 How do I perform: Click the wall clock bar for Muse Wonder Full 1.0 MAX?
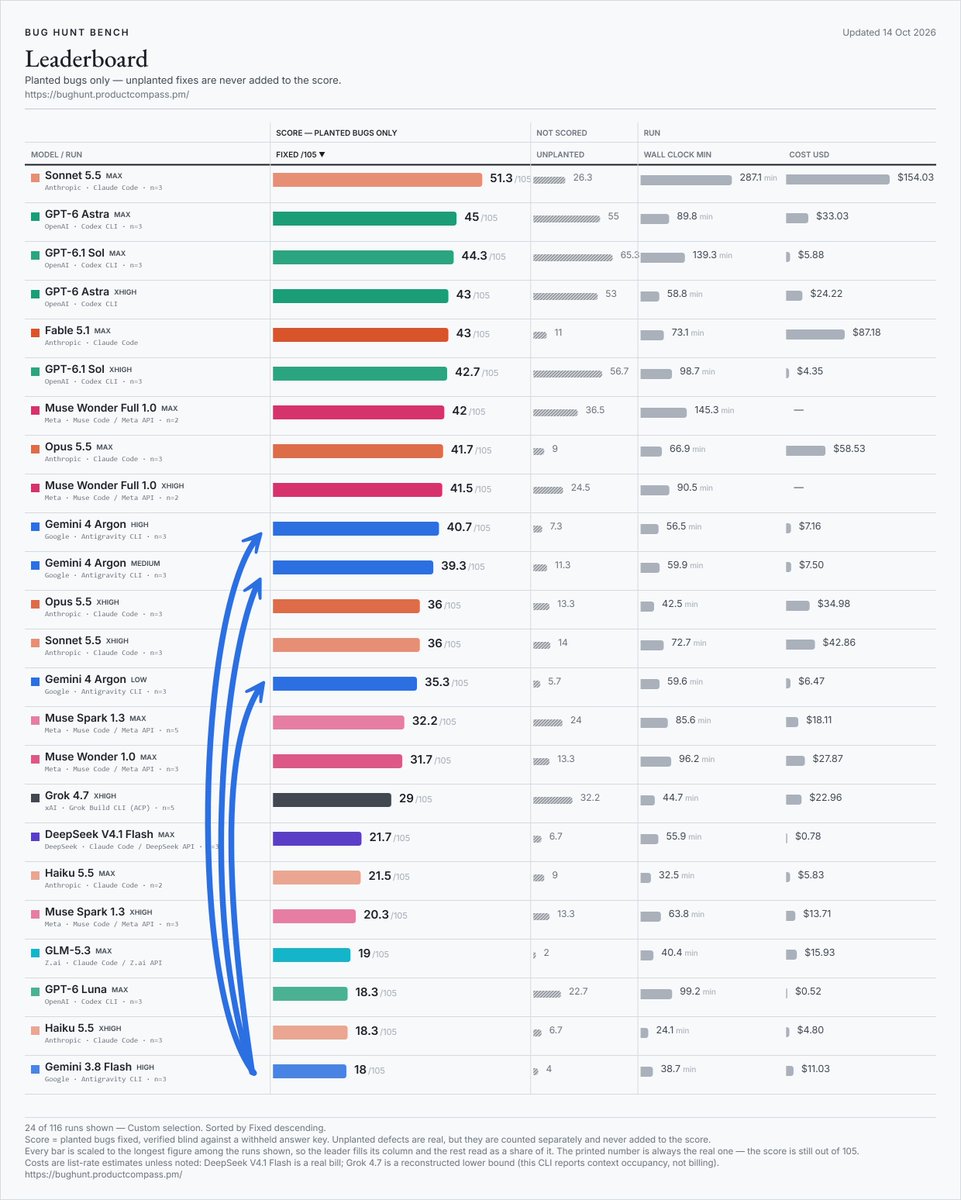664,412
